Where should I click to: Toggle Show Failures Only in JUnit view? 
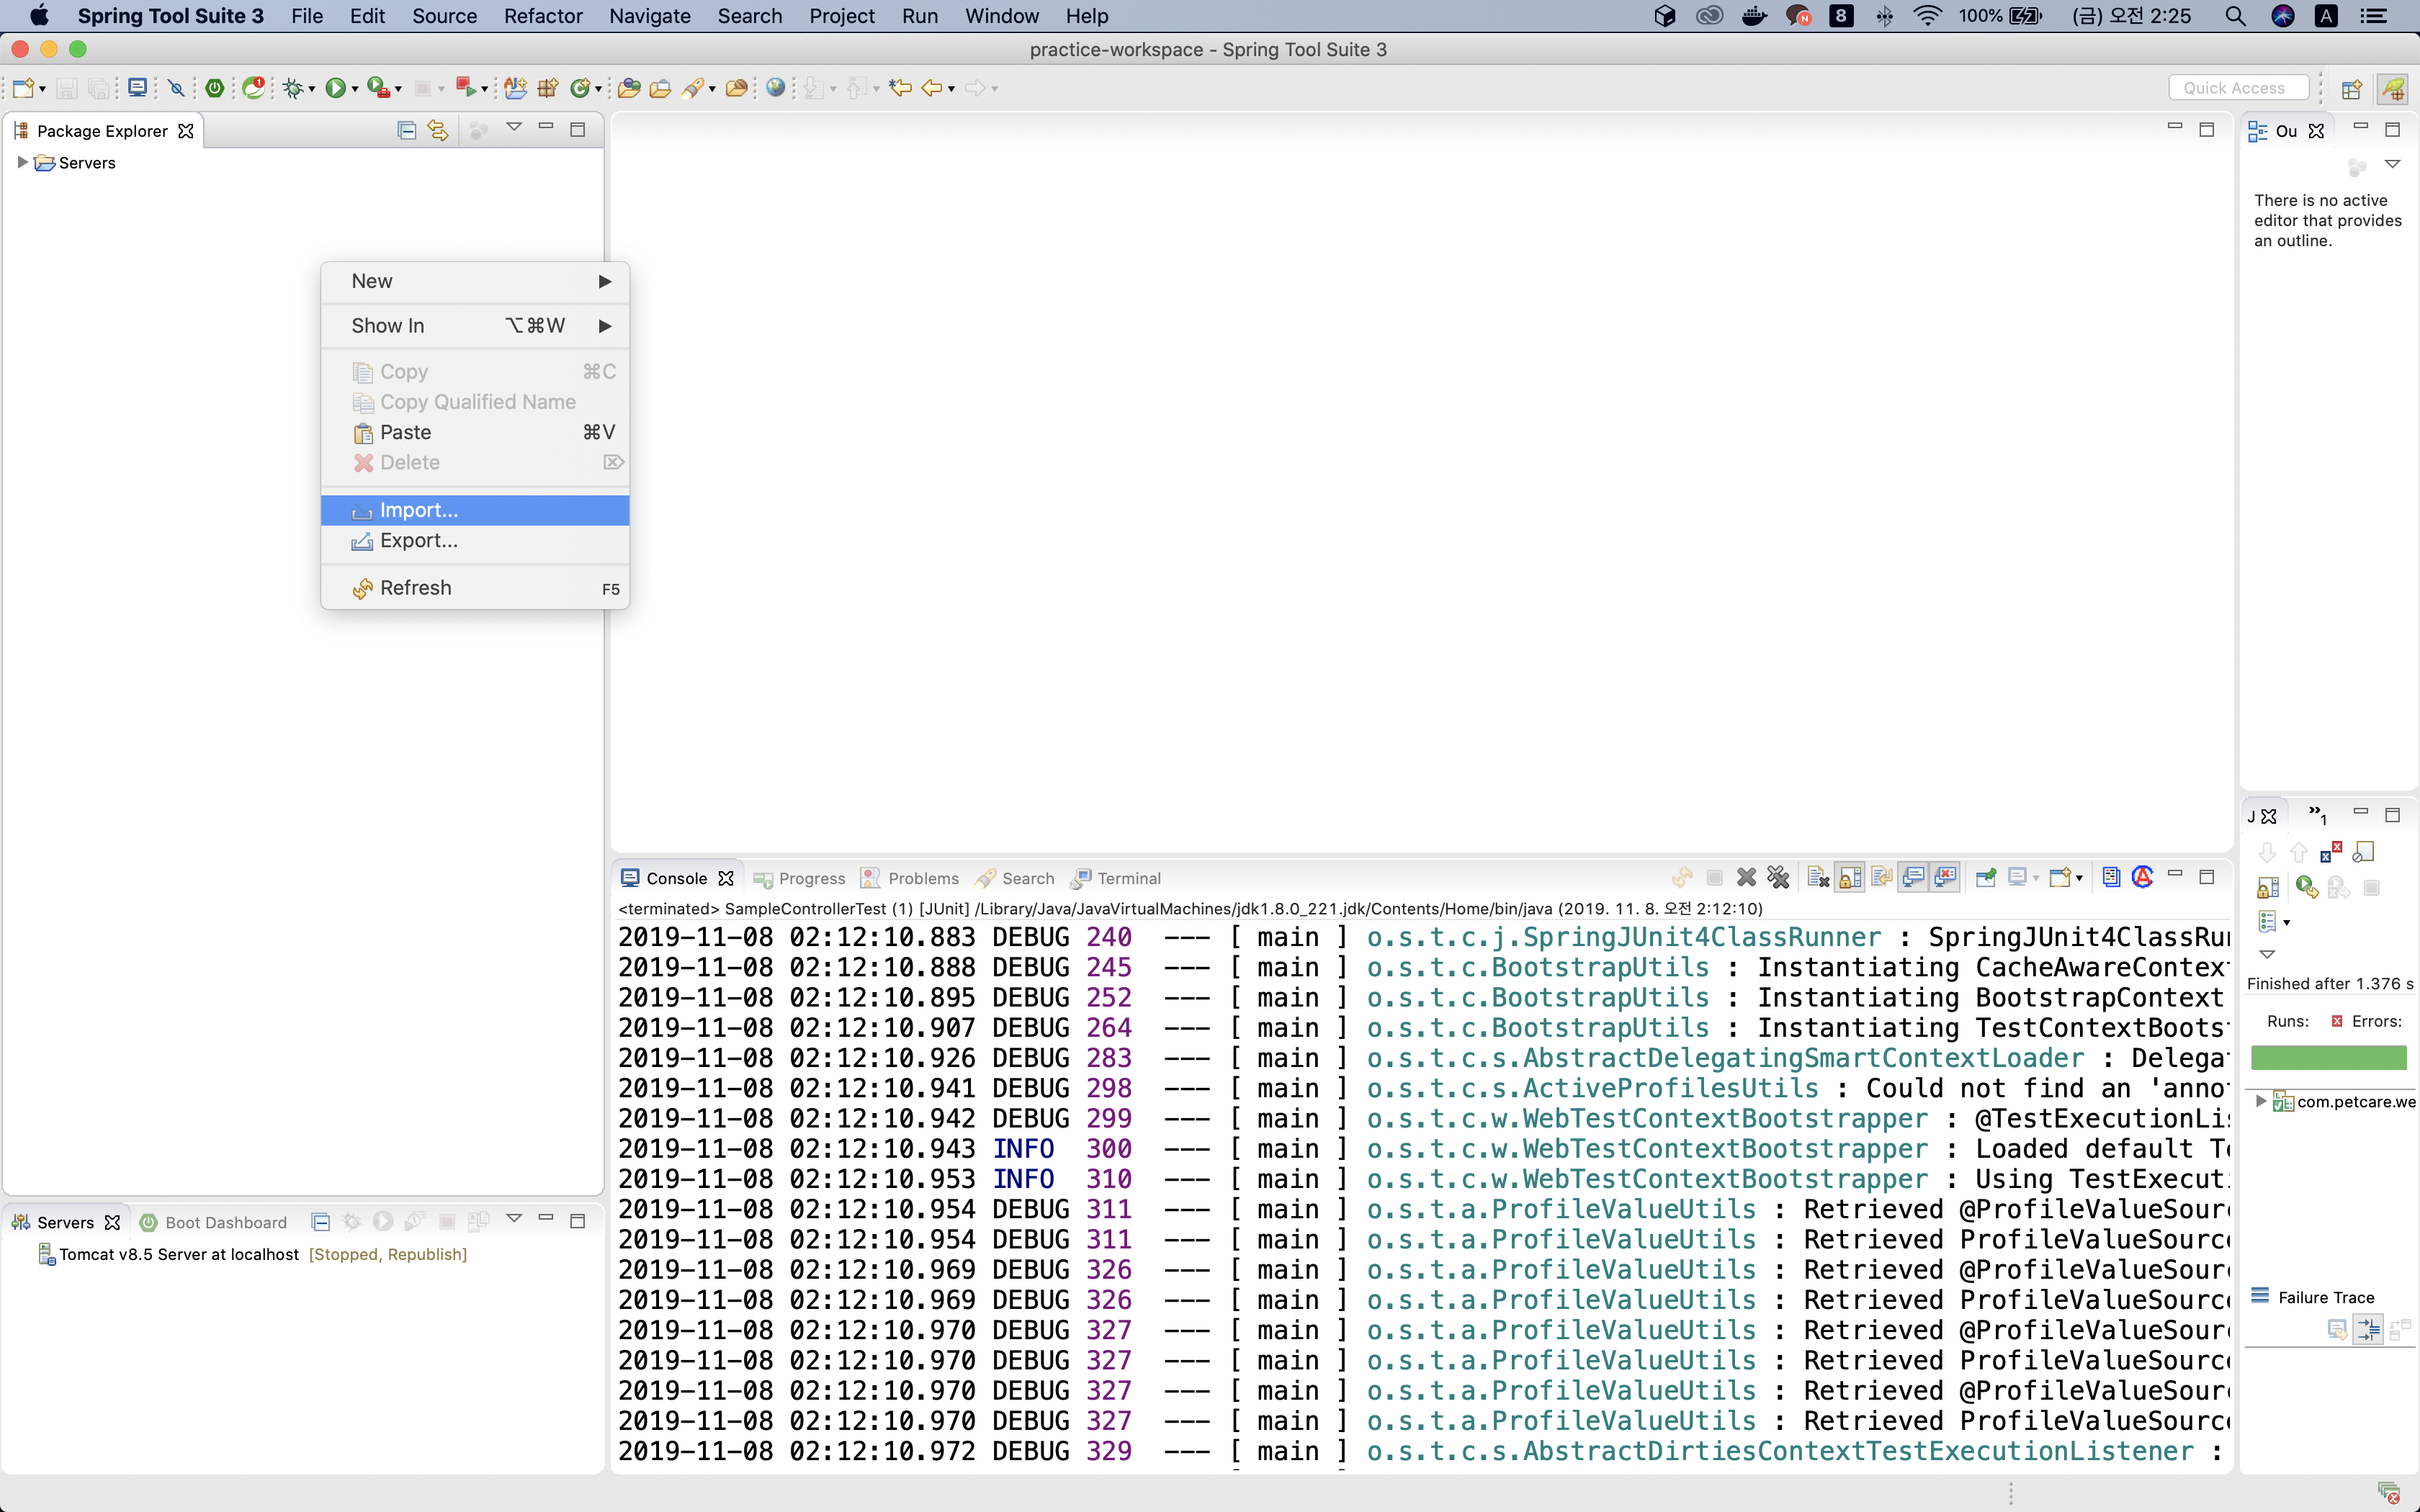(x=2331, y=852)
